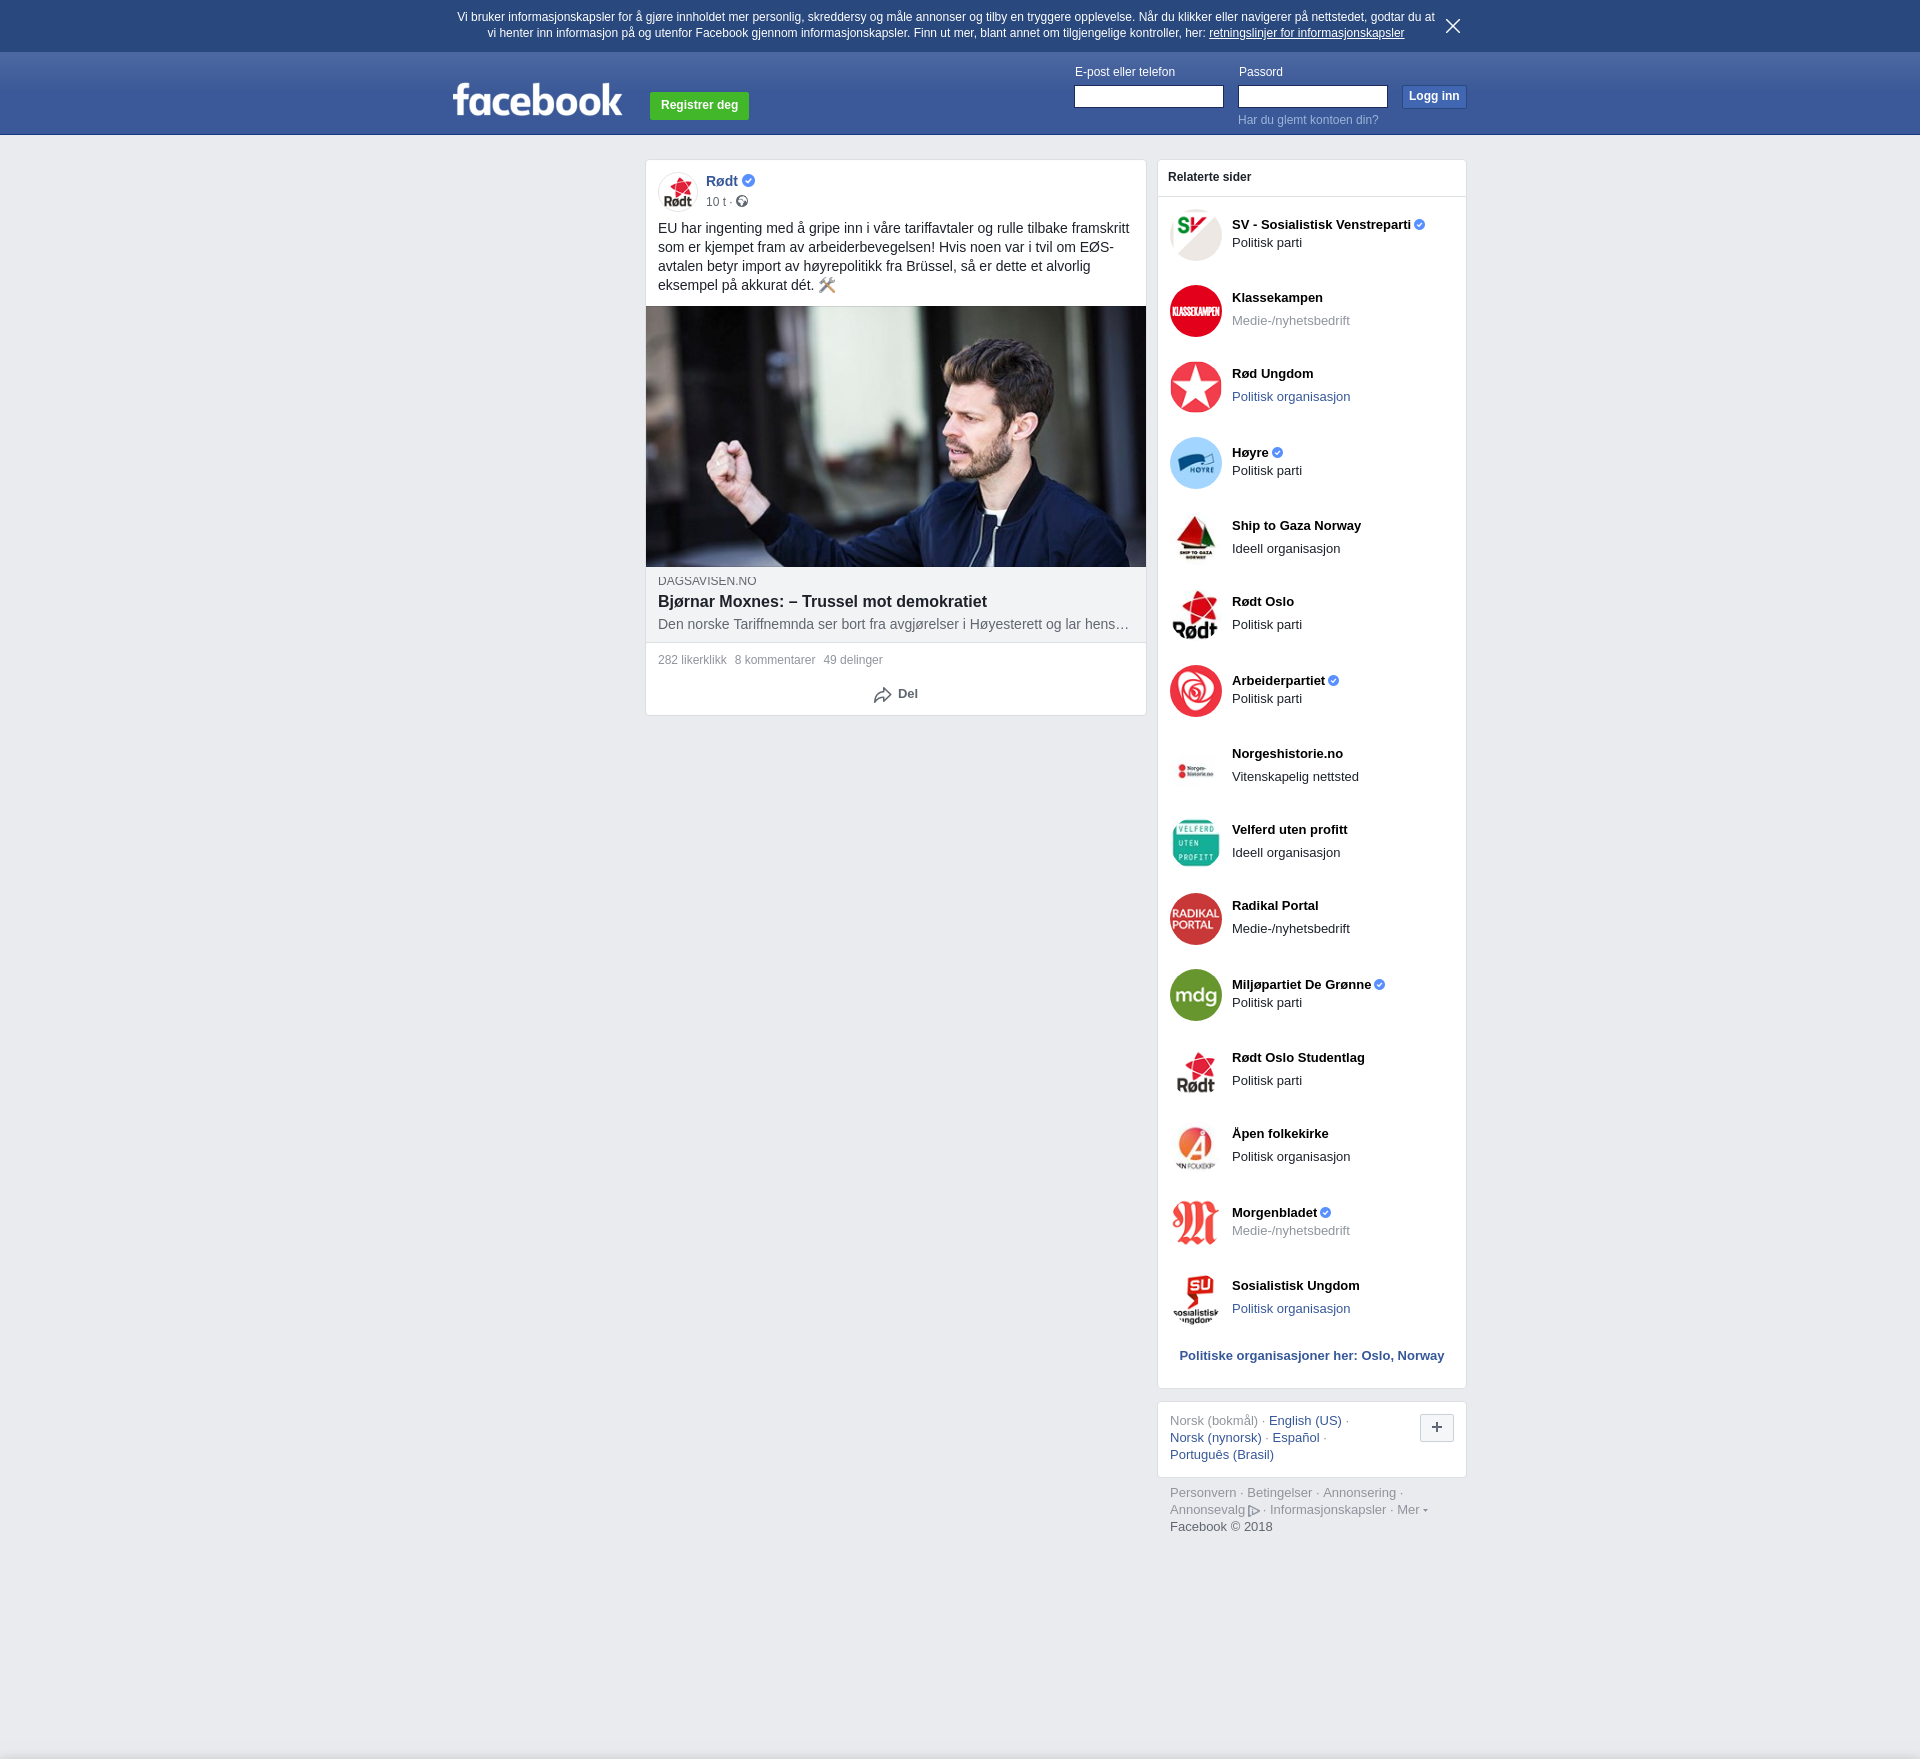
Task: Open Åpen folkekirke page name link
Action: point(1280,1134)
